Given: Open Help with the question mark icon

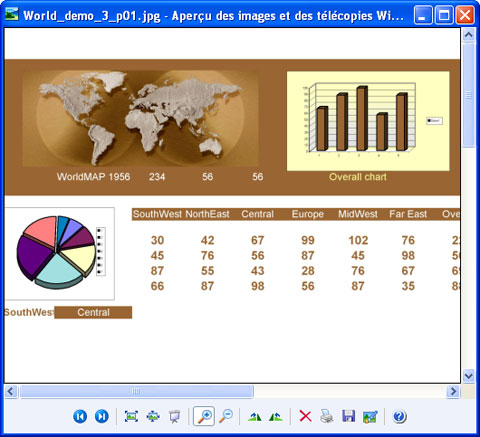Looking at the screenshot, I should coord(399,416).
